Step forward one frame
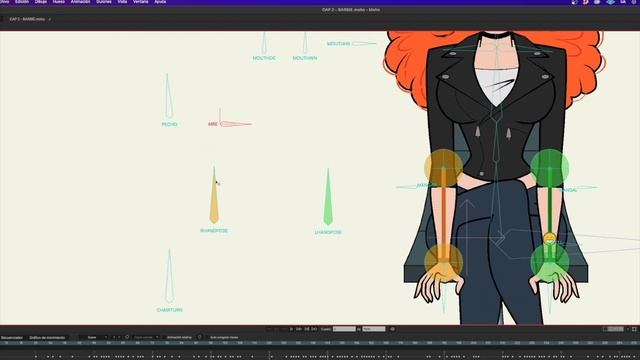The width and height of the screenshot is (640, 360). (299, 329)
